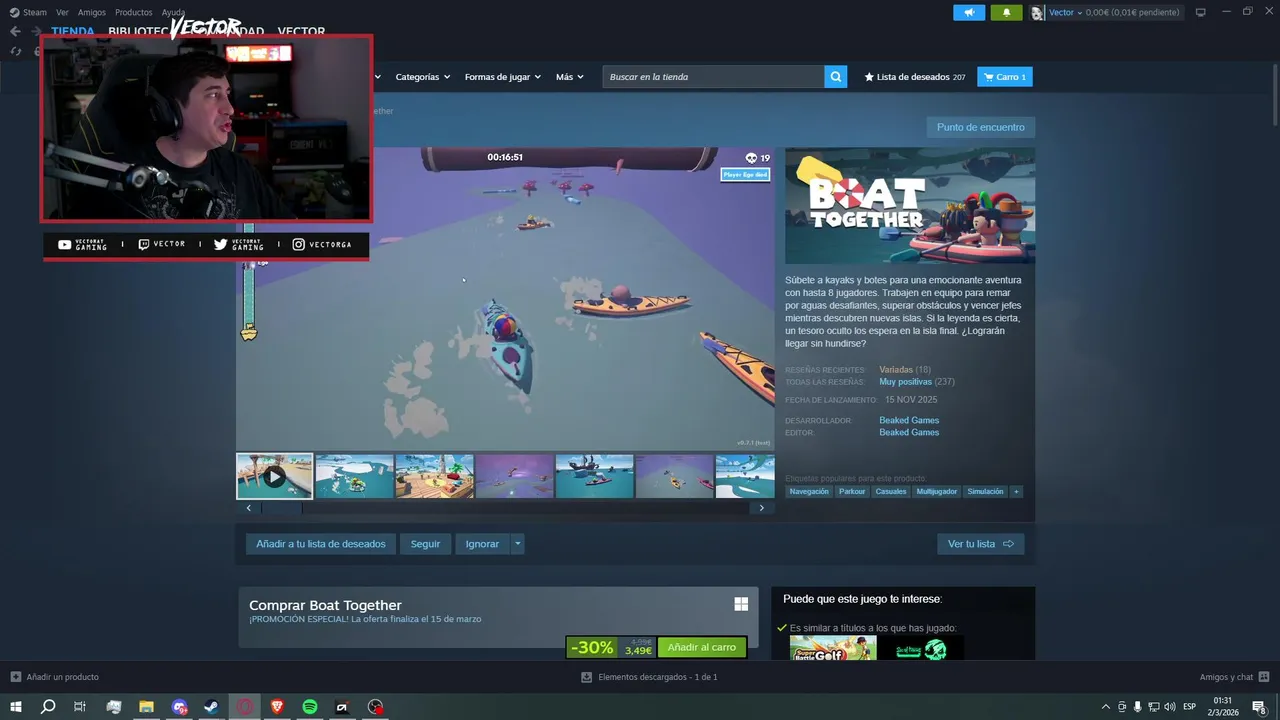Click the Añadir un producto plus icon
This screenshot has height=720, width=1280.
tap(15, 677)
